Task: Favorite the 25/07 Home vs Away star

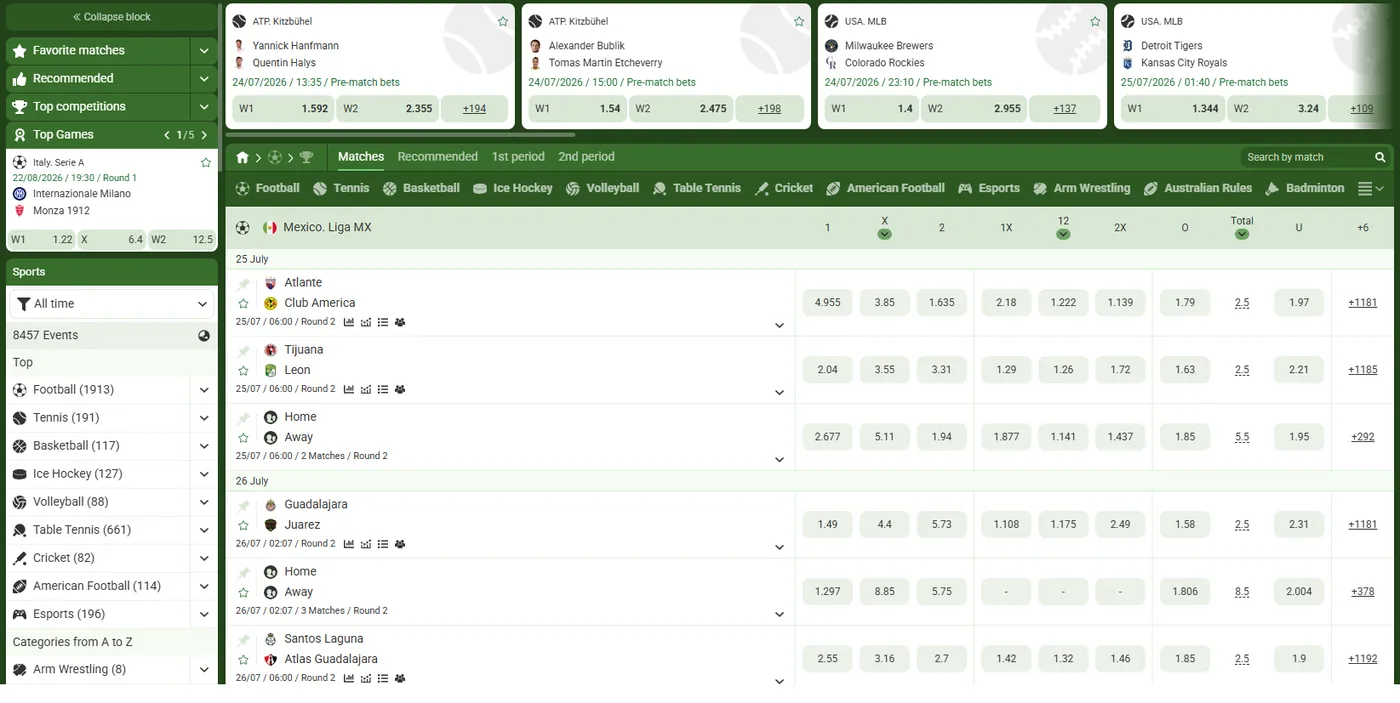Action: [x=243, y=438]
